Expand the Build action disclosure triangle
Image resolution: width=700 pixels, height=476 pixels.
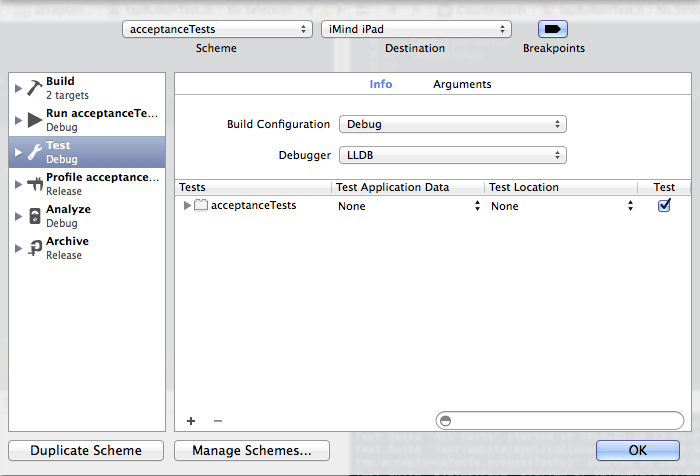point(18,88)
